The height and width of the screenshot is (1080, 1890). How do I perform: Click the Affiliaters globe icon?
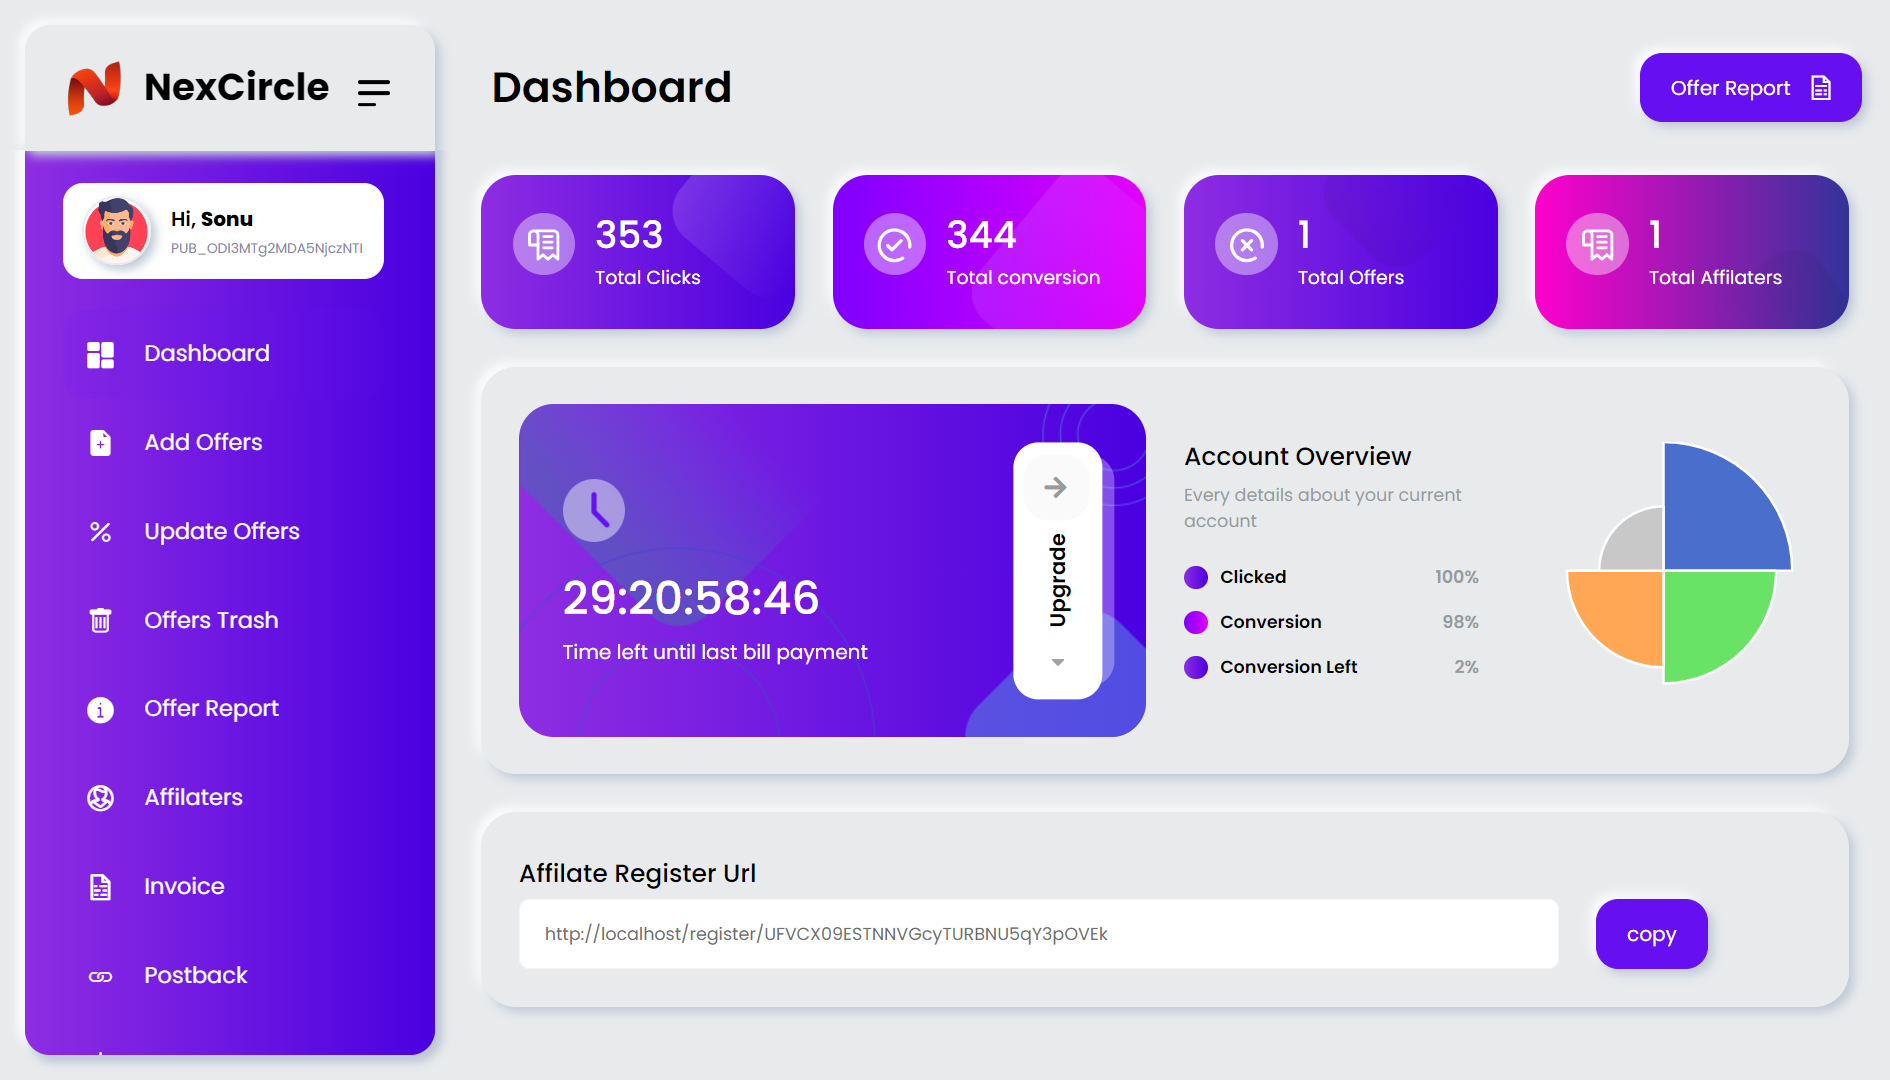click(101, 798)
